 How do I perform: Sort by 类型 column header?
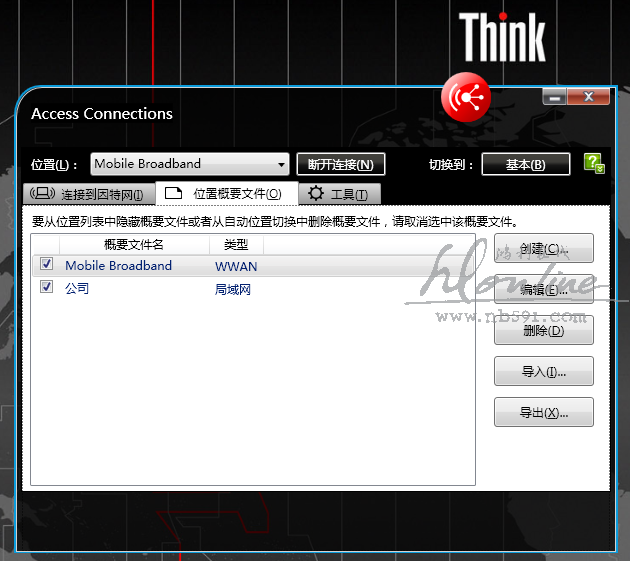(x=236, y=244)
